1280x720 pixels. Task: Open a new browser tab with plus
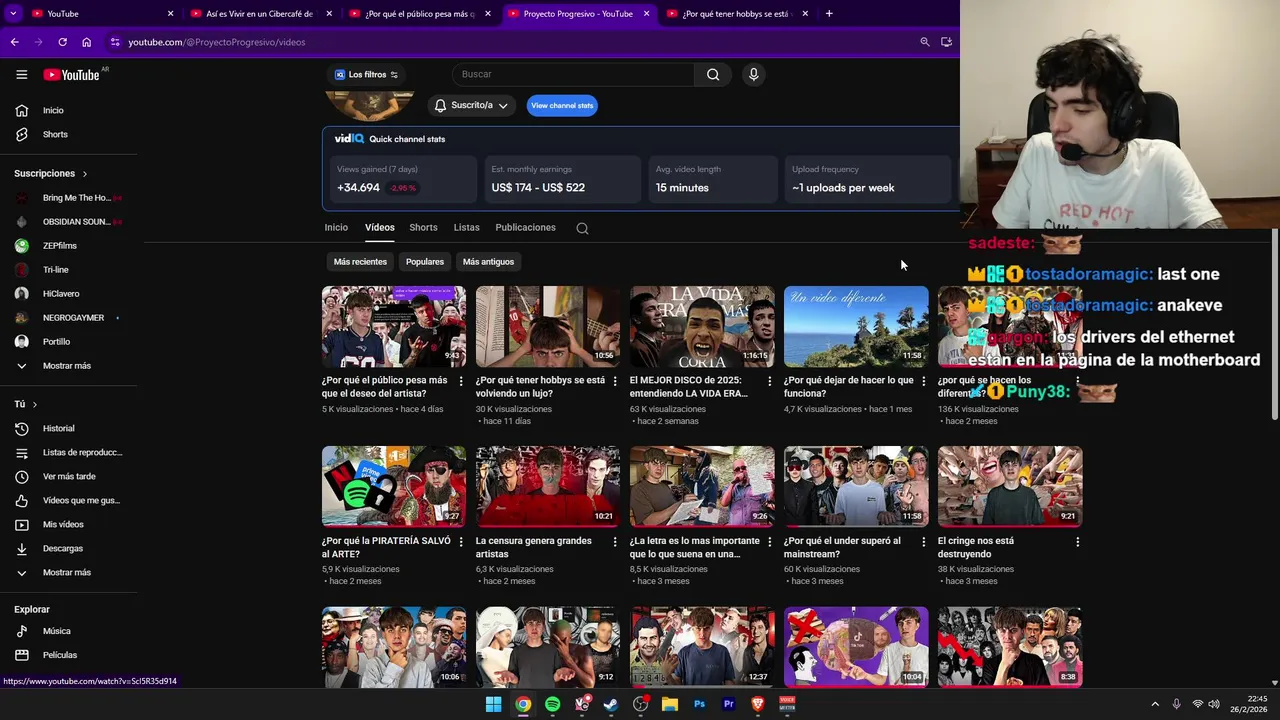pyautogui.click(x=829, y=13)
